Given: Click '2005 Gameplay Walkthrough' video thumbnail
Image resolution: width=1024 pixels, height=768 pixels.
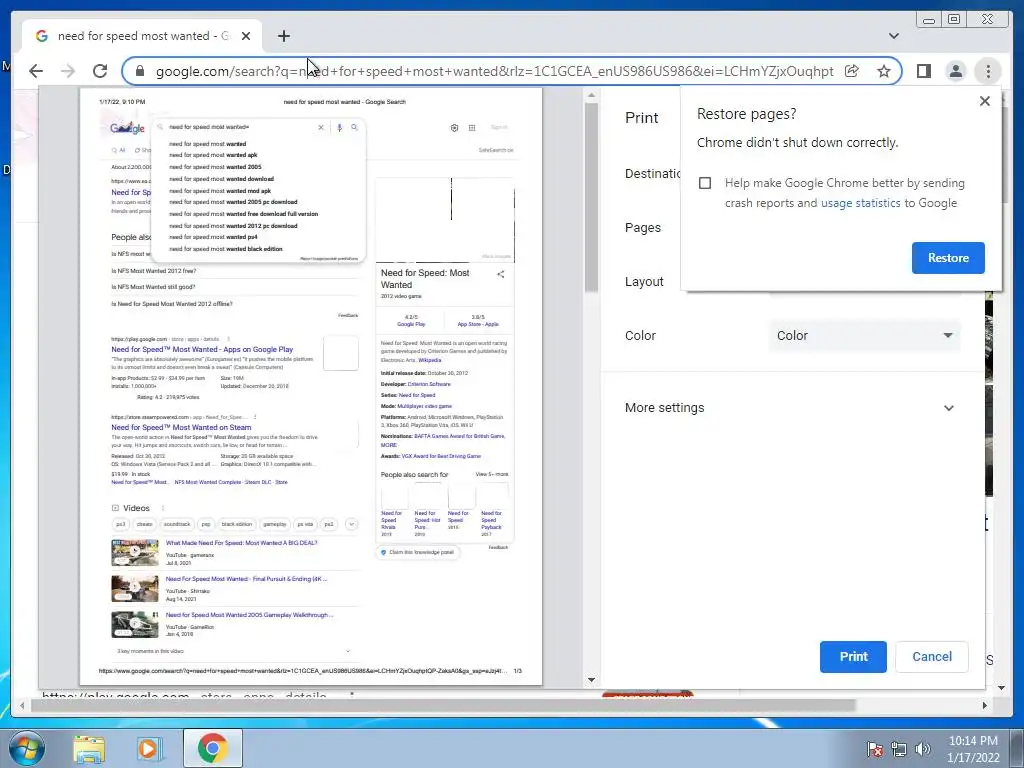Looking at the screenshot, I should pyautogui.click(x=135, y=624).
